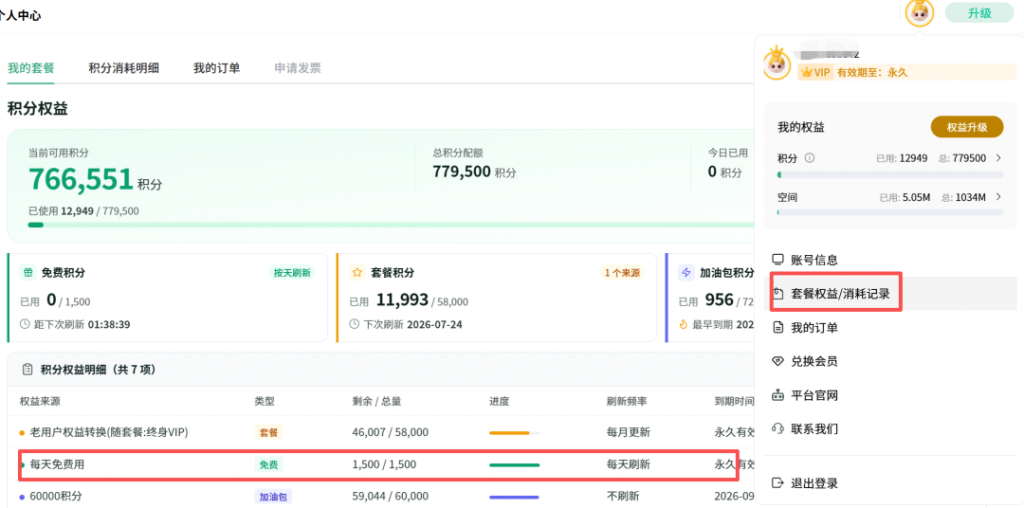Click the headset icon beside 联系我们

(778, 428)
